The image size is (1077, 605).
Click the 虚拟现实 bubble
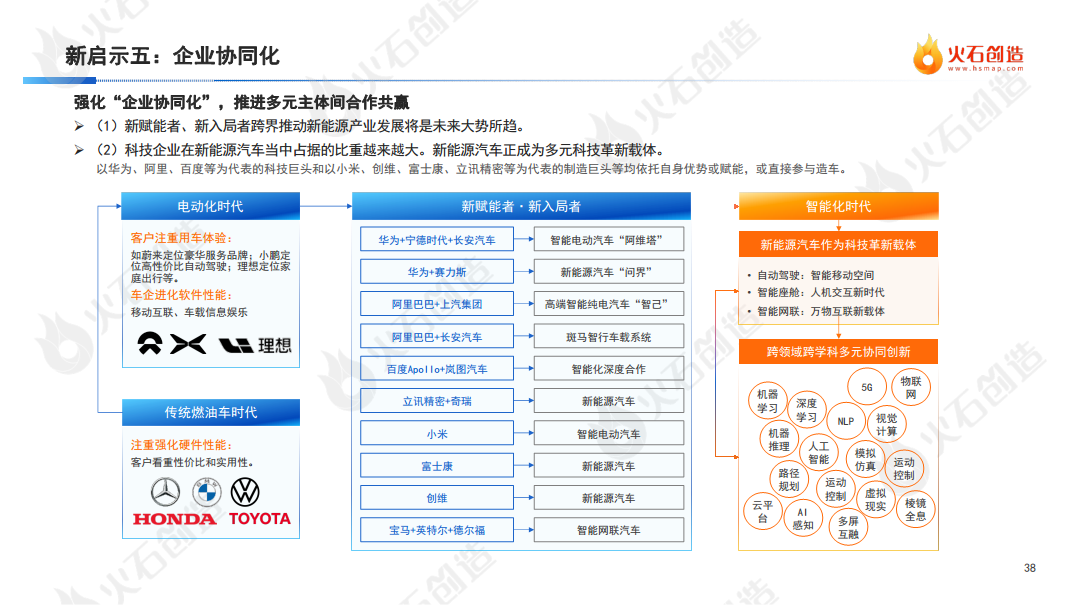tap(876, 499)
